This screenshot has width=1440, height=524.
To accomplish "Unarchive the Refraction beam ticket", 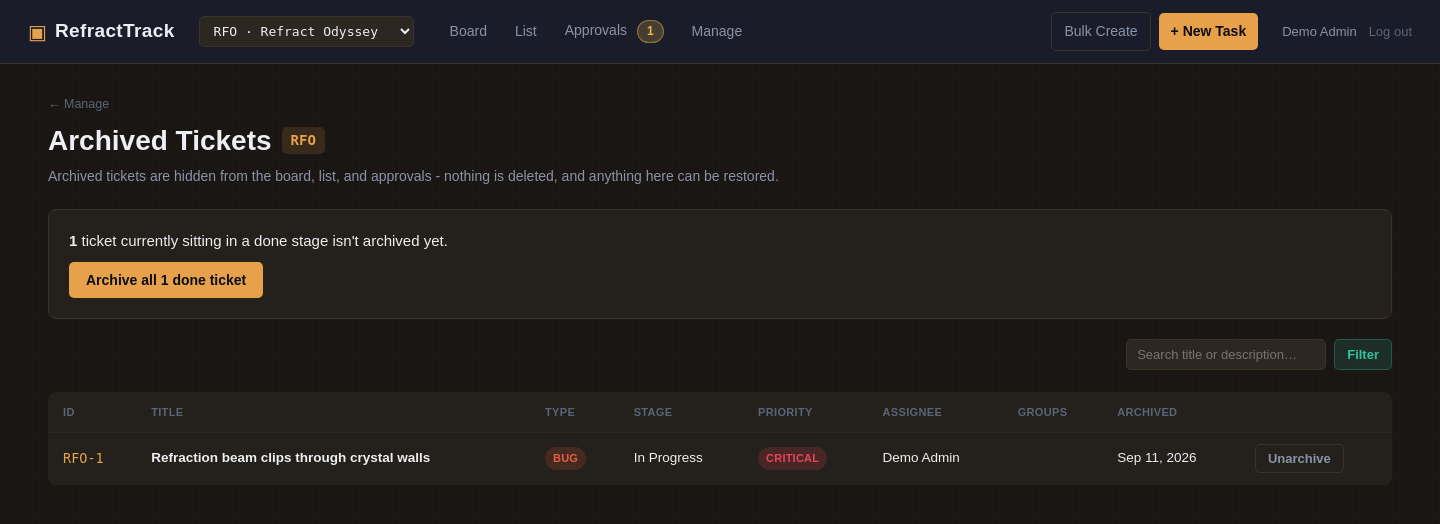I will (1299, 458).
